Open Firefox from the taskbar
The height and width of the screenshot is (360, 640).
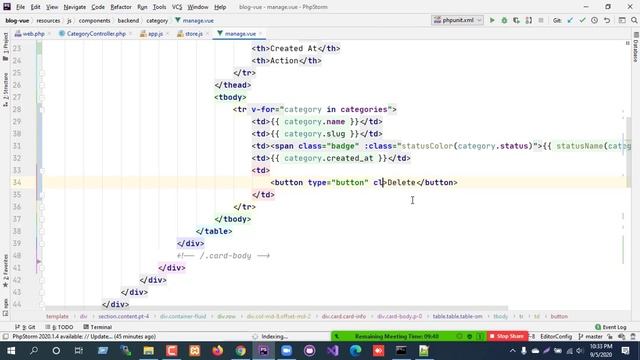pyautogui.click(x=218, y=351)
